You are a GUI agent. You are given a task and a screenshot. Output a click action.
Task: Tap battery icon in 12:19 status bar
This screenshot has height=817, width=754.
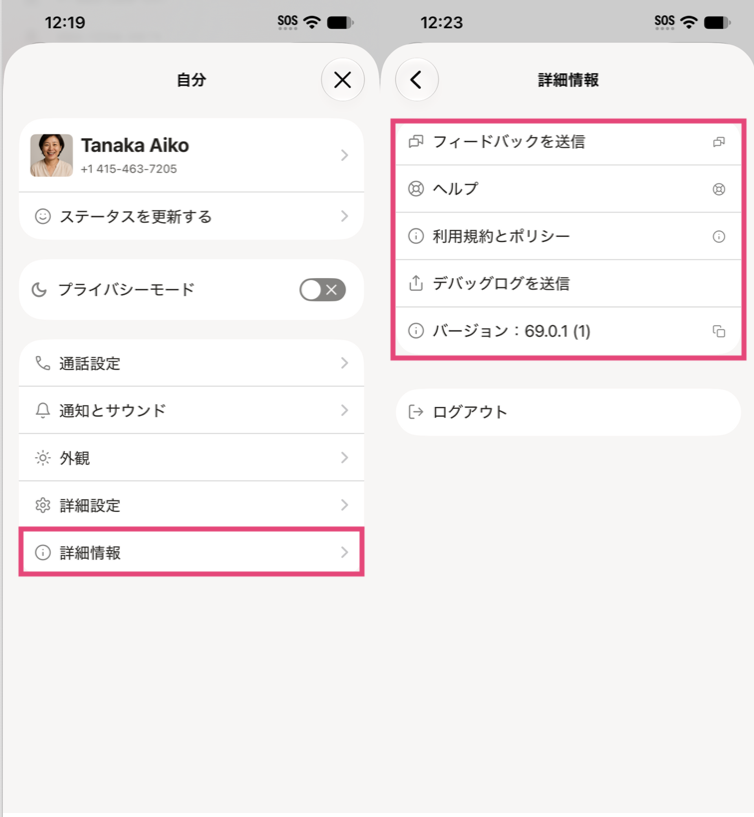click(x=340, y=22)
